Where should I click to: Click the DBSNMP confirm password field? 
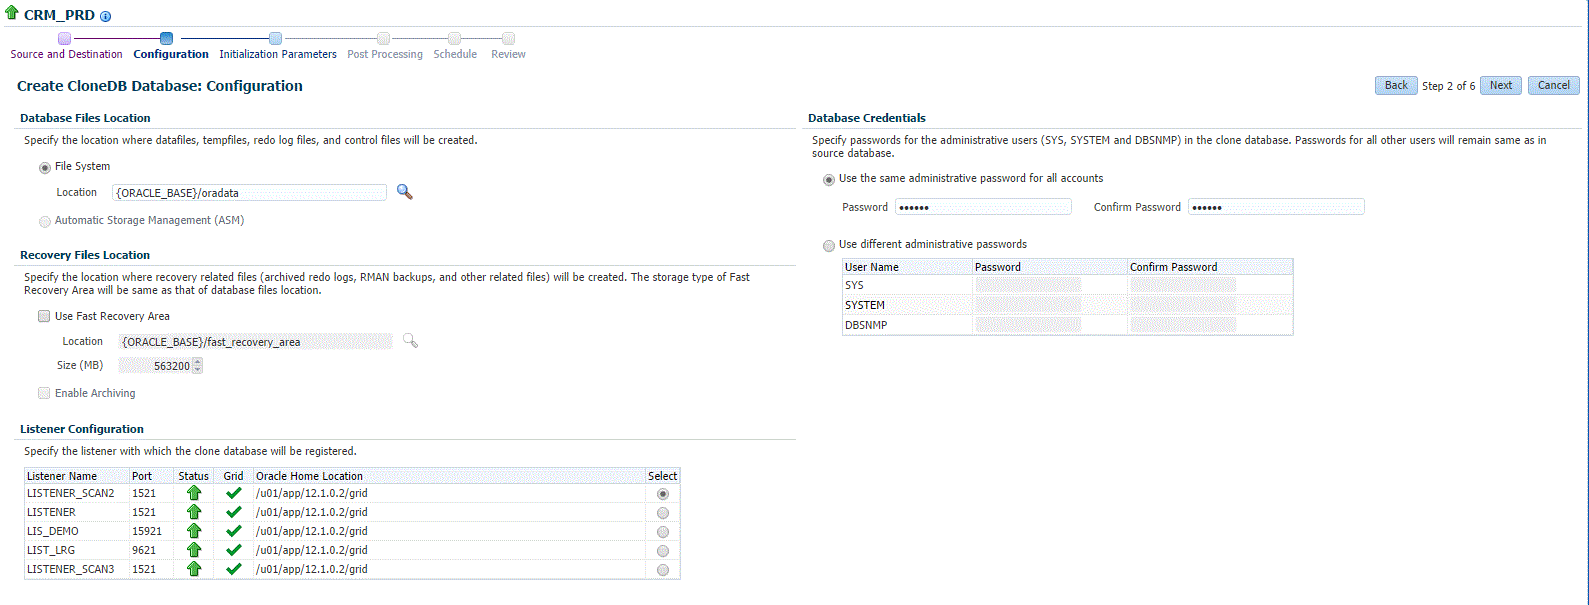pos(1183,325)
